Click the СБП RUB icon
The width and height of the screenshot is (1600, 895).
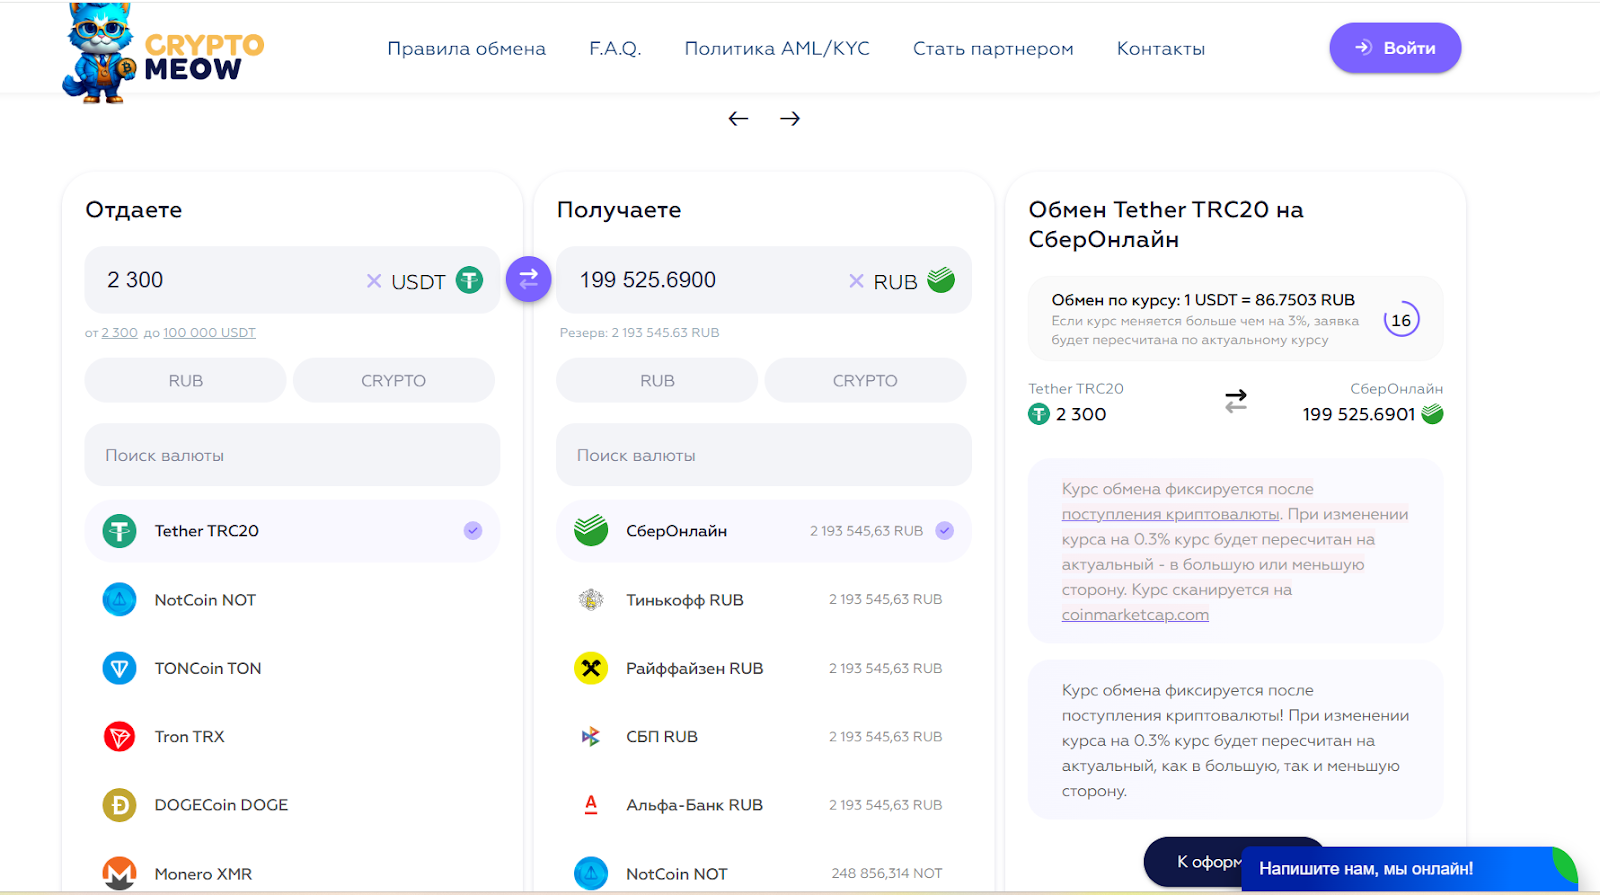(591, 737)
